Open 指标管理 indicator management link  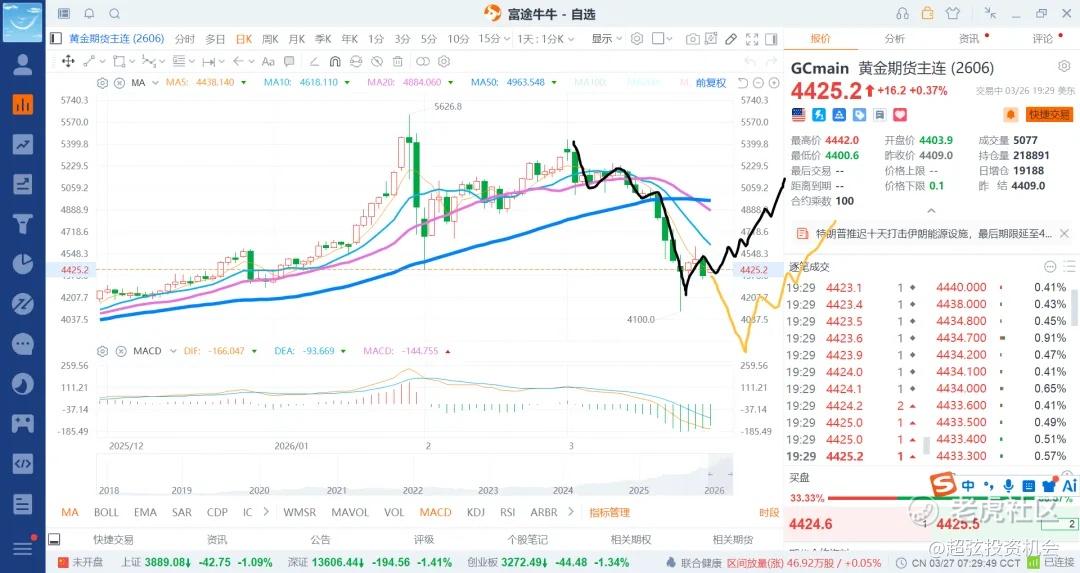pyautogui.click(x=609, y=512)
